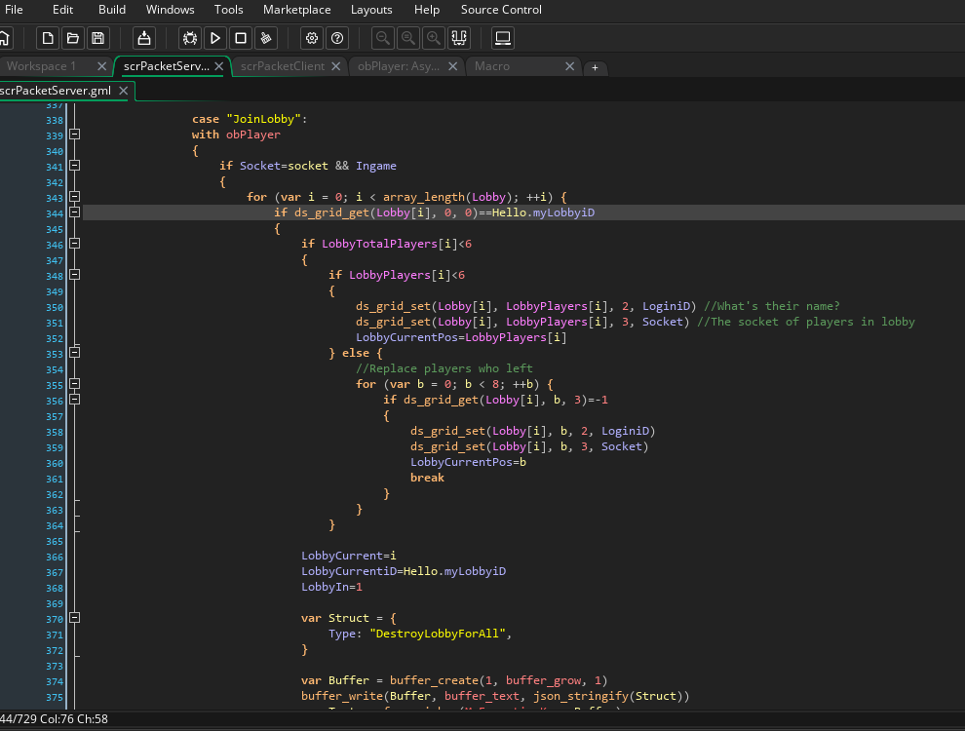The image size is (965, 731).
Task: Save the project with the disk icon
Action: click(x=98, y=38)
